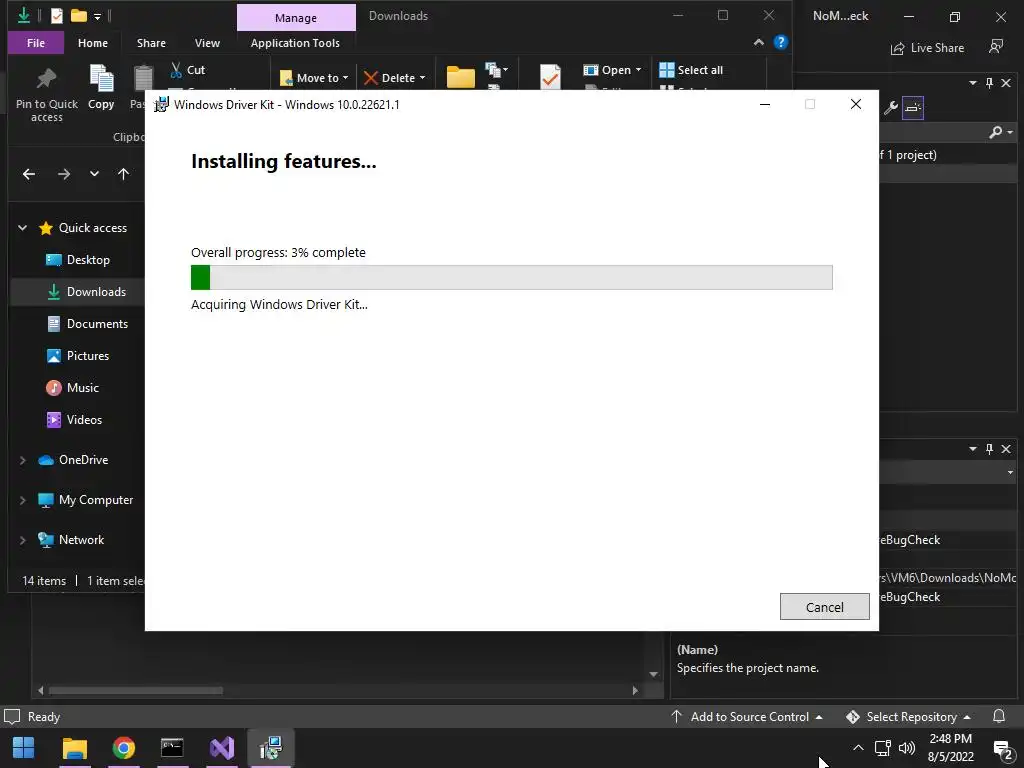Toggle Solution Explorer preview selected items

(913, 108)
